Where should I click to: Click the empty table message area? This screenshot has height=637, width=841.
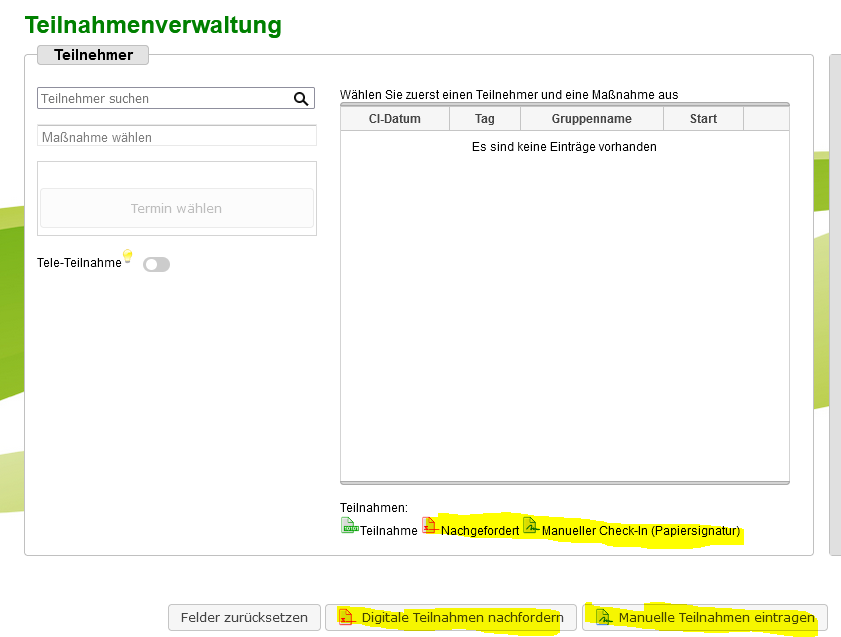point(564,147)
